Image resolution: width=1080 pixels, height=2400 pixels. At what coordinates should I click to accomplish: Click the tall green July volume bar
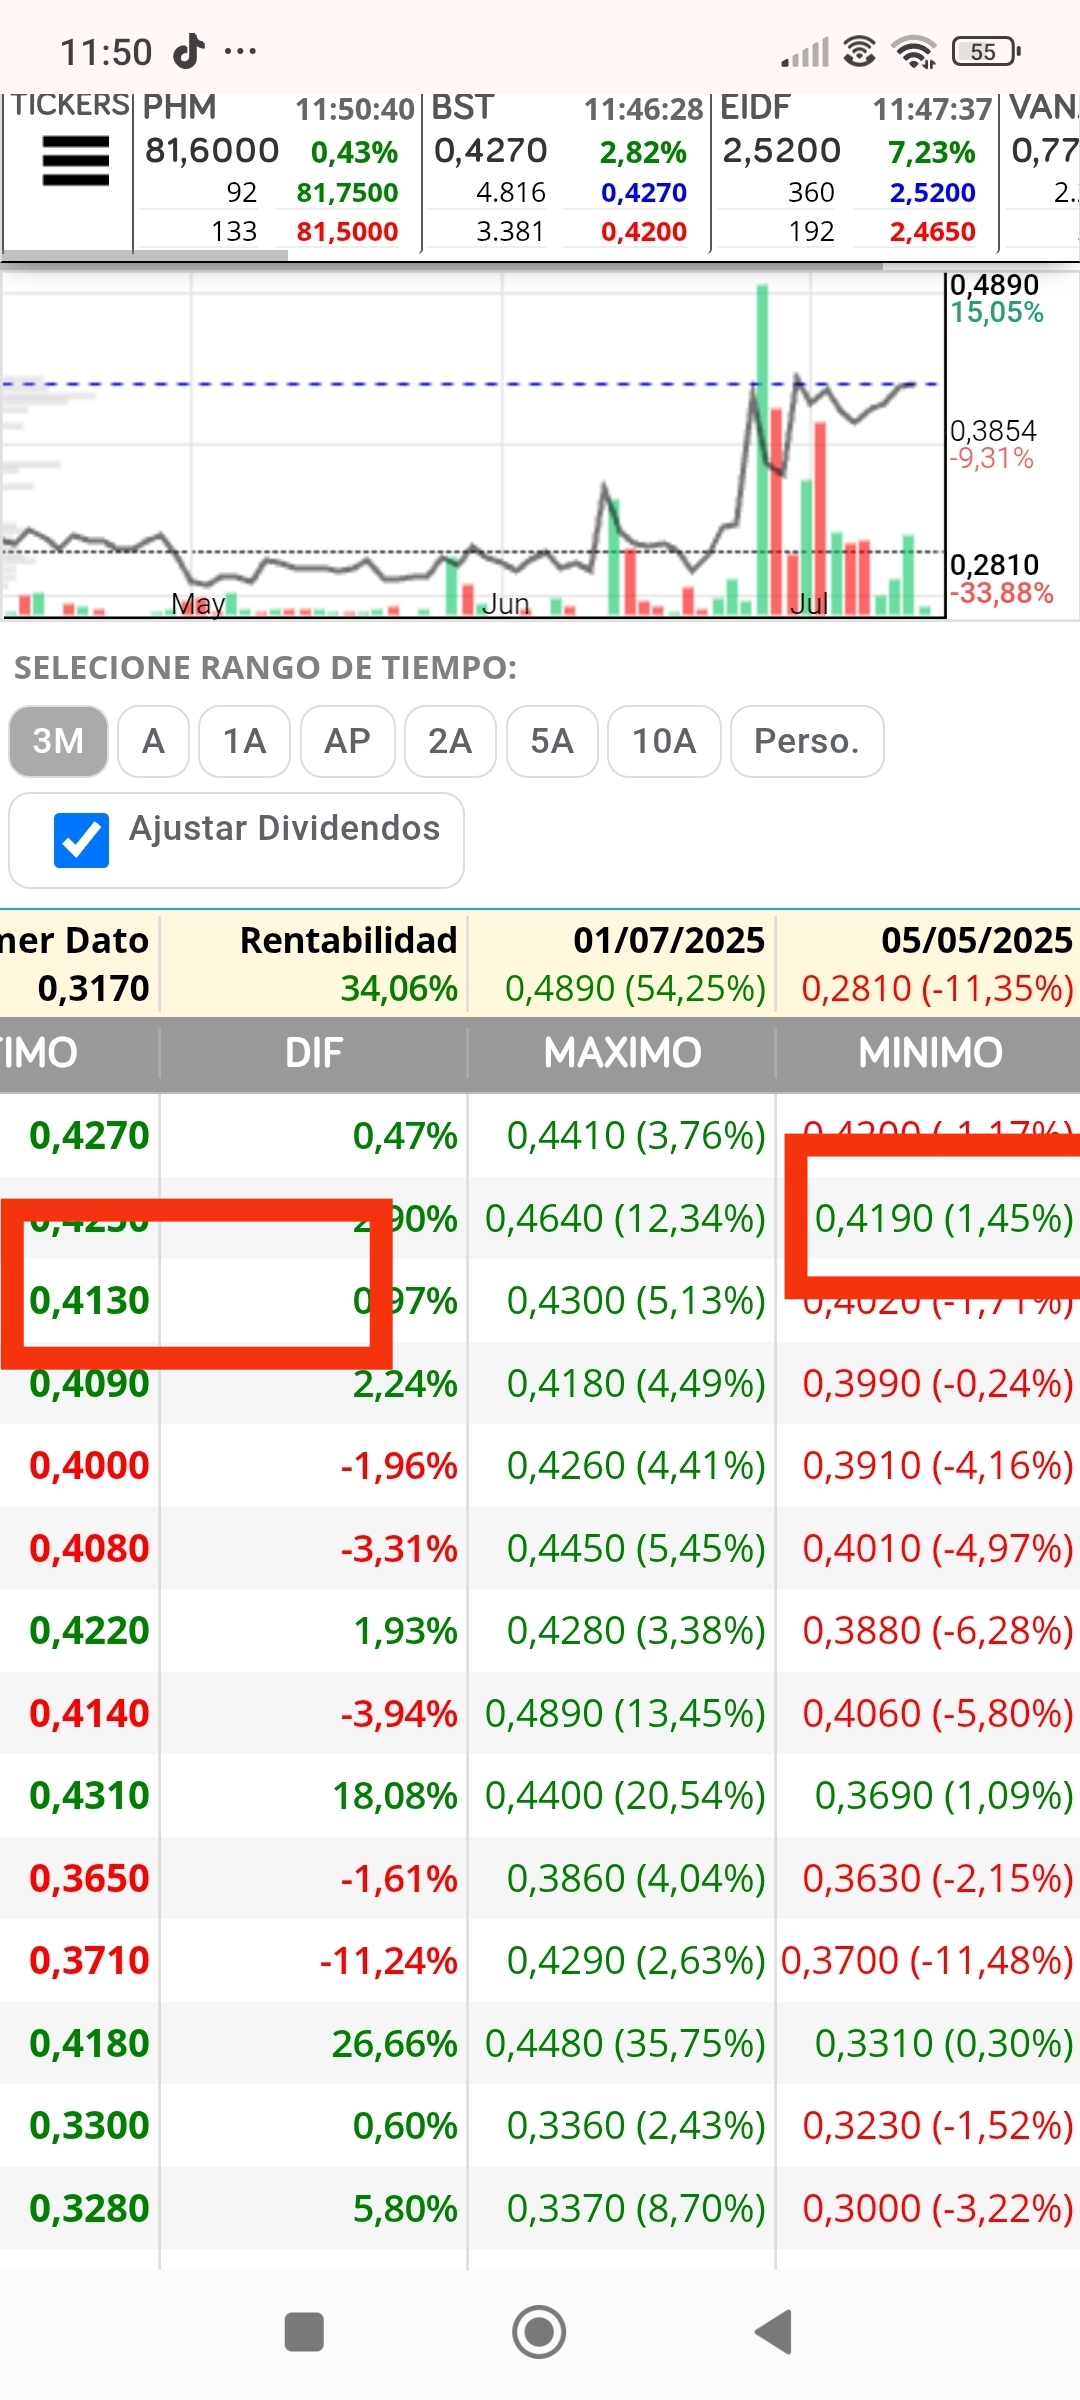click(x=762, y=449)
